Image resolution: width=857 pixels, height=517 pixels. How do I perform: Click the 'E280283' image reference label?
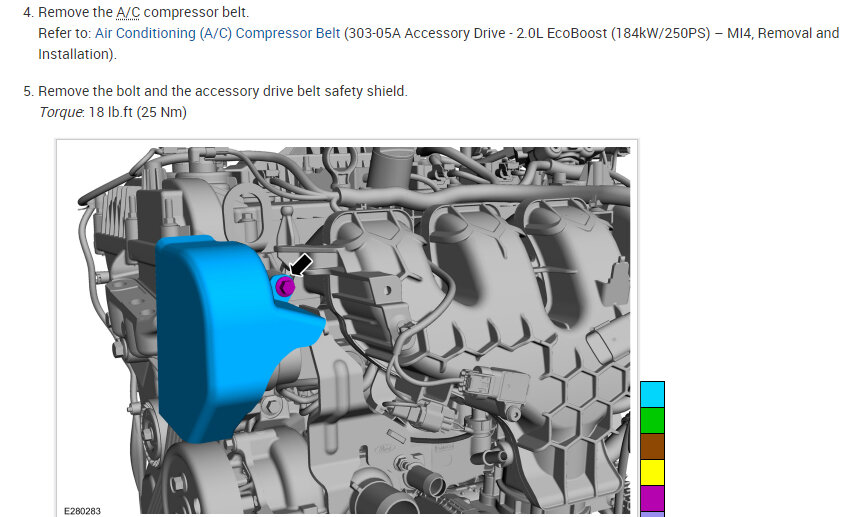[x=83, y=511]
